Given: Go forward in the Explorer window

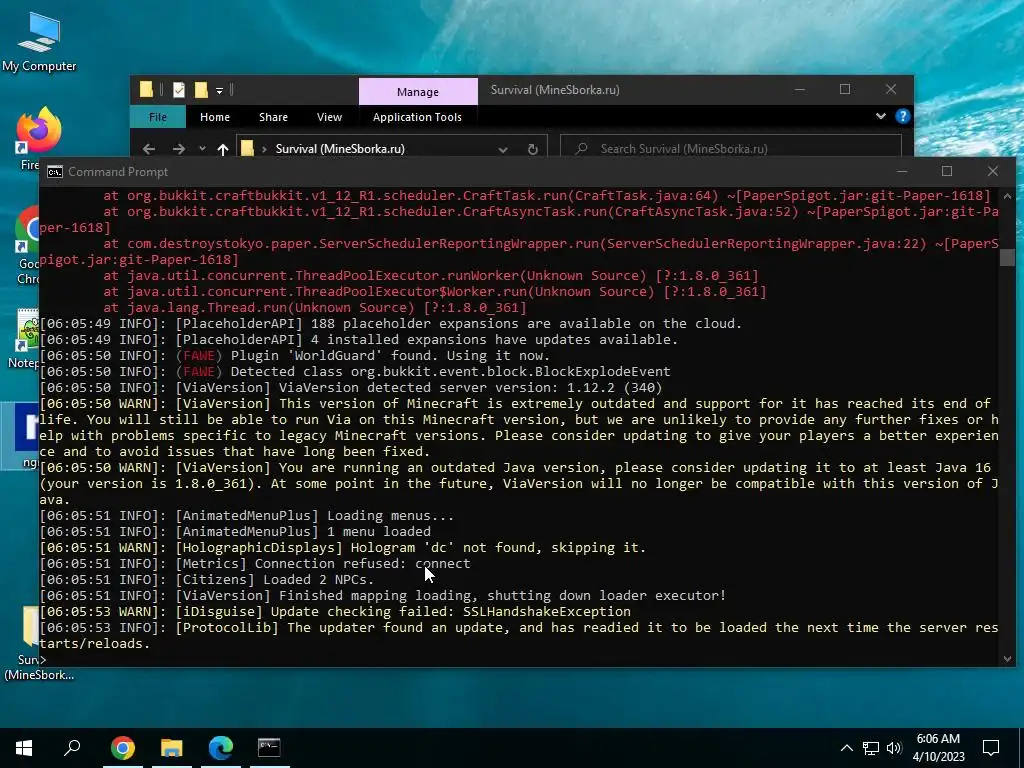Looking at the screenshot, I should (178, 149).
